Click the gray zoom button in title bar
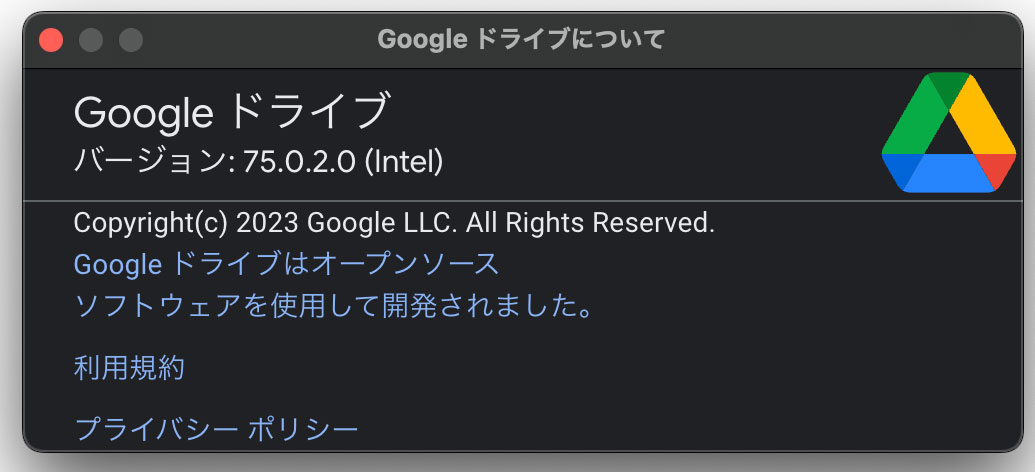The image size is (1035, 472). pos(131,40)
